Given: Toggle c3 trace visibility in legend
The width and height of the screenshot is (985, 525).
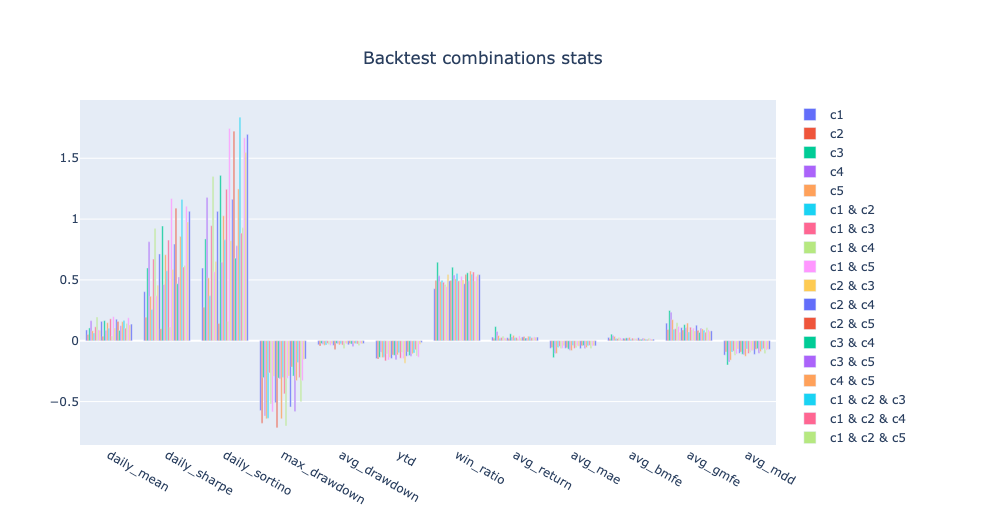Looking at the screenshot, I should [x=837, y=153].
